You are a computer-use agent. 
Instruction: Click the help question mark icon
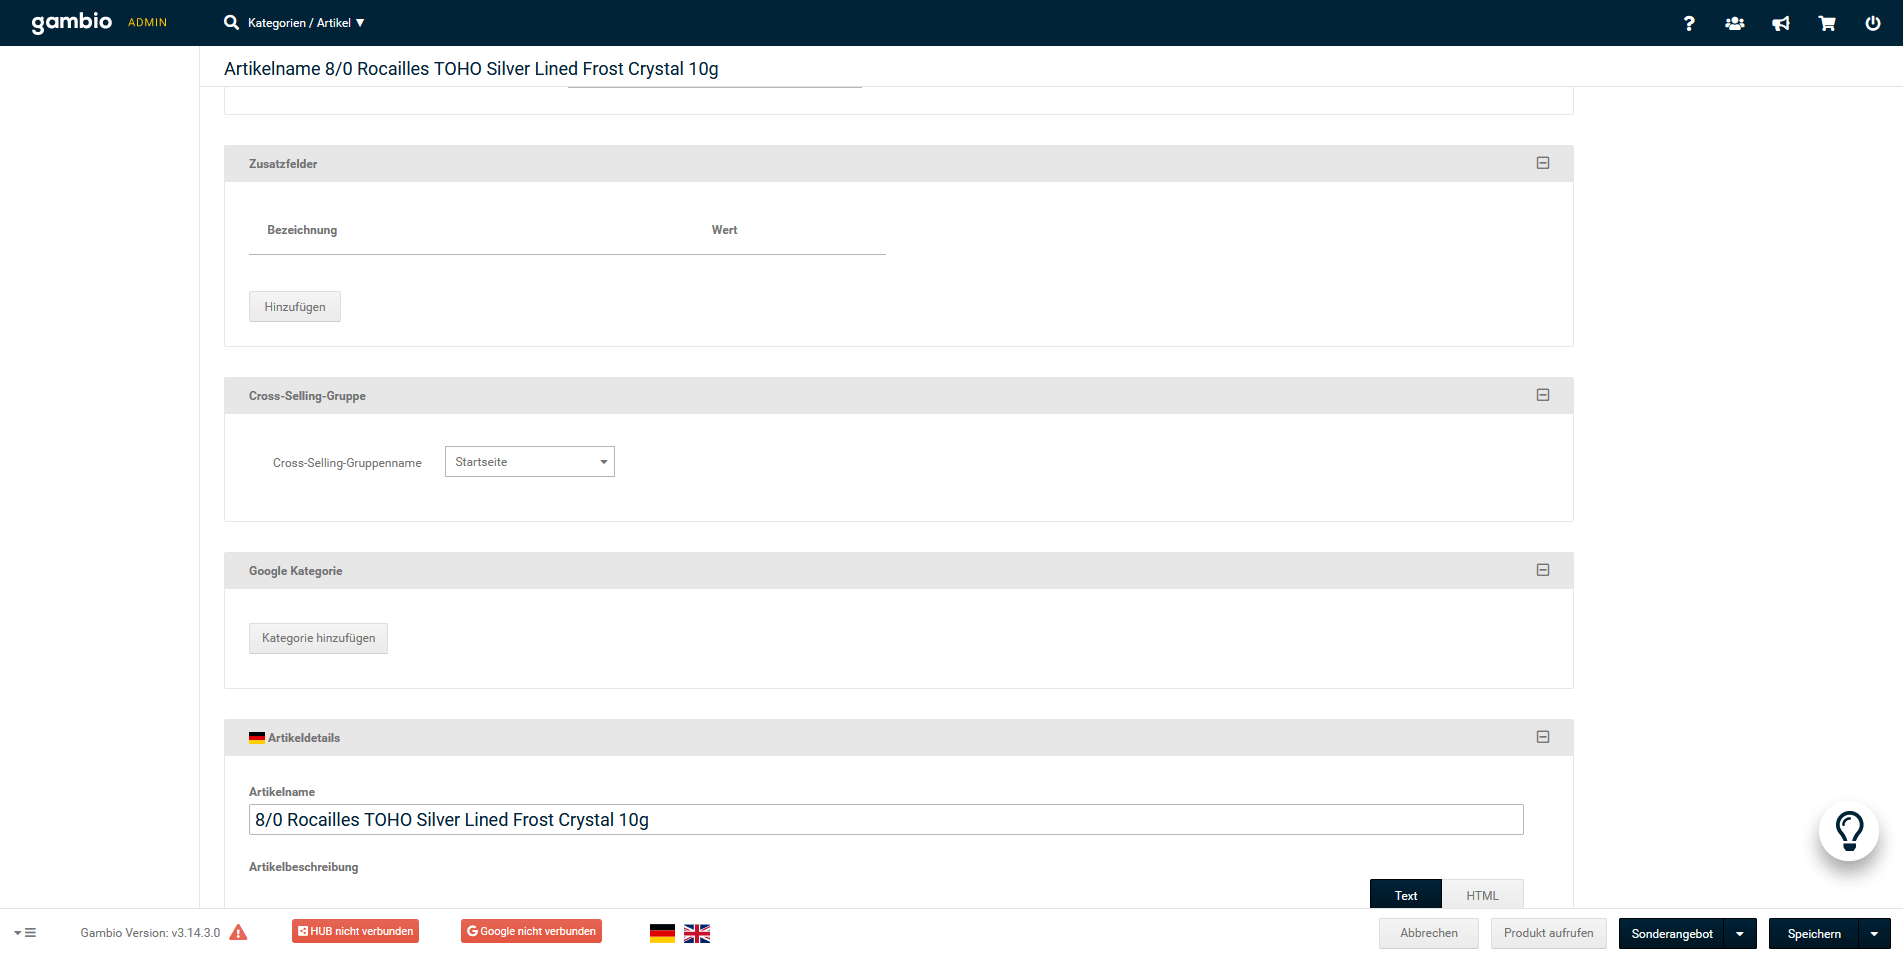[1689, 23]
